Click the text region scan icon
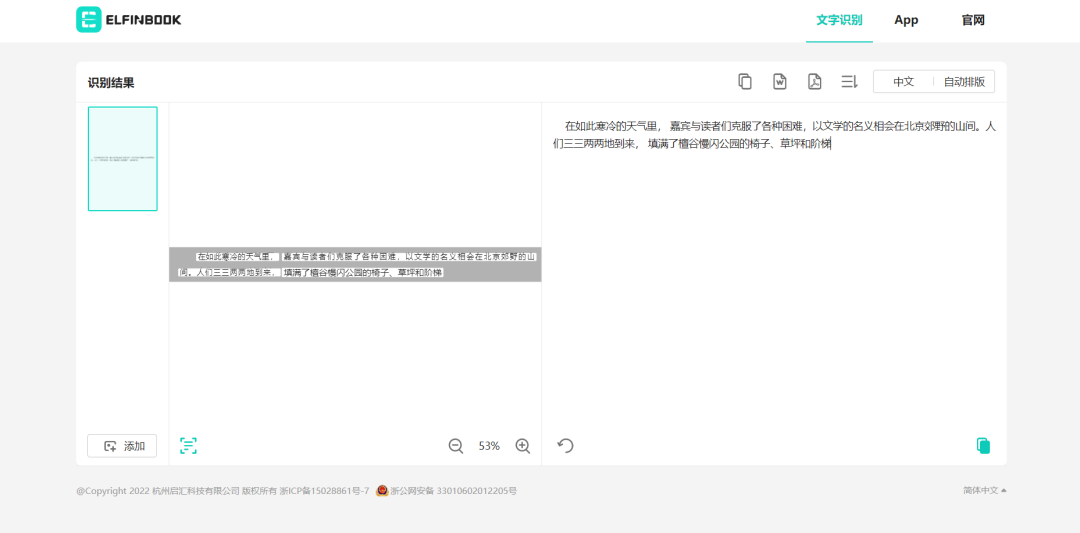The height and width of the screenshot is (533, 1080). click(188, 446)
